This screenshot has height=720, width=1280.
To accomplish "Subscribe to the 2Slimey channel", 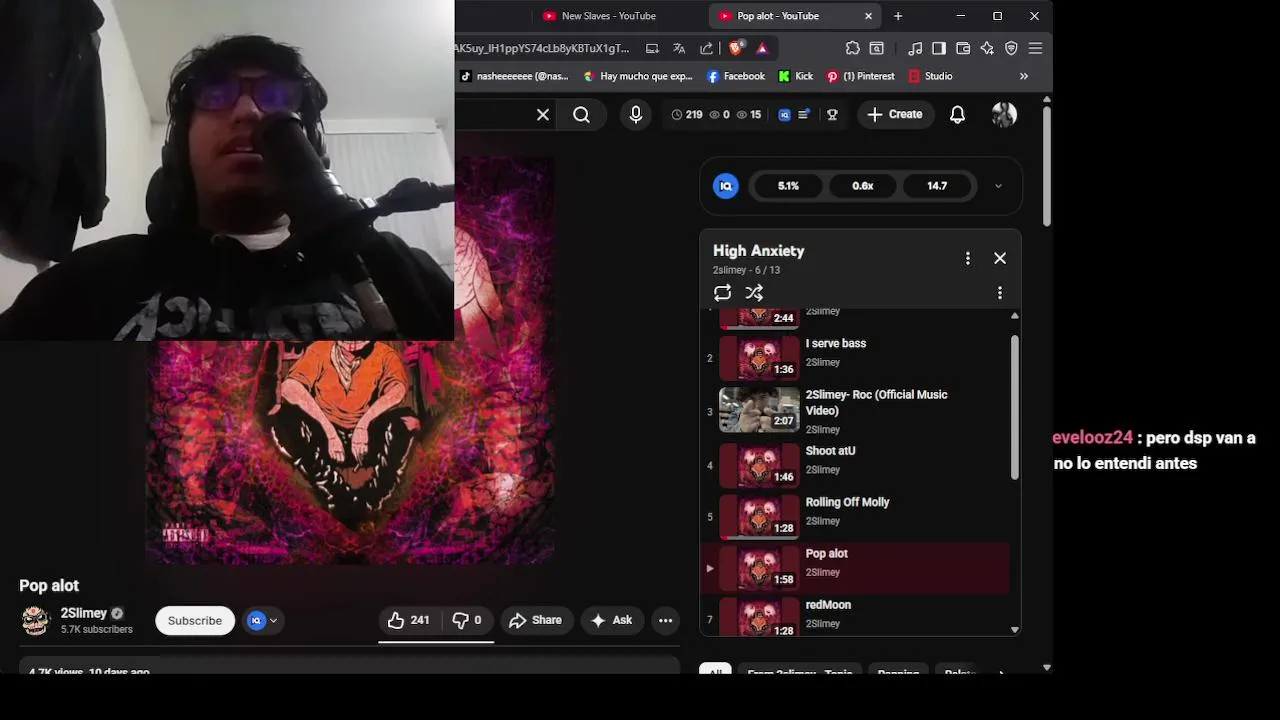I will (x=195, y=620).
